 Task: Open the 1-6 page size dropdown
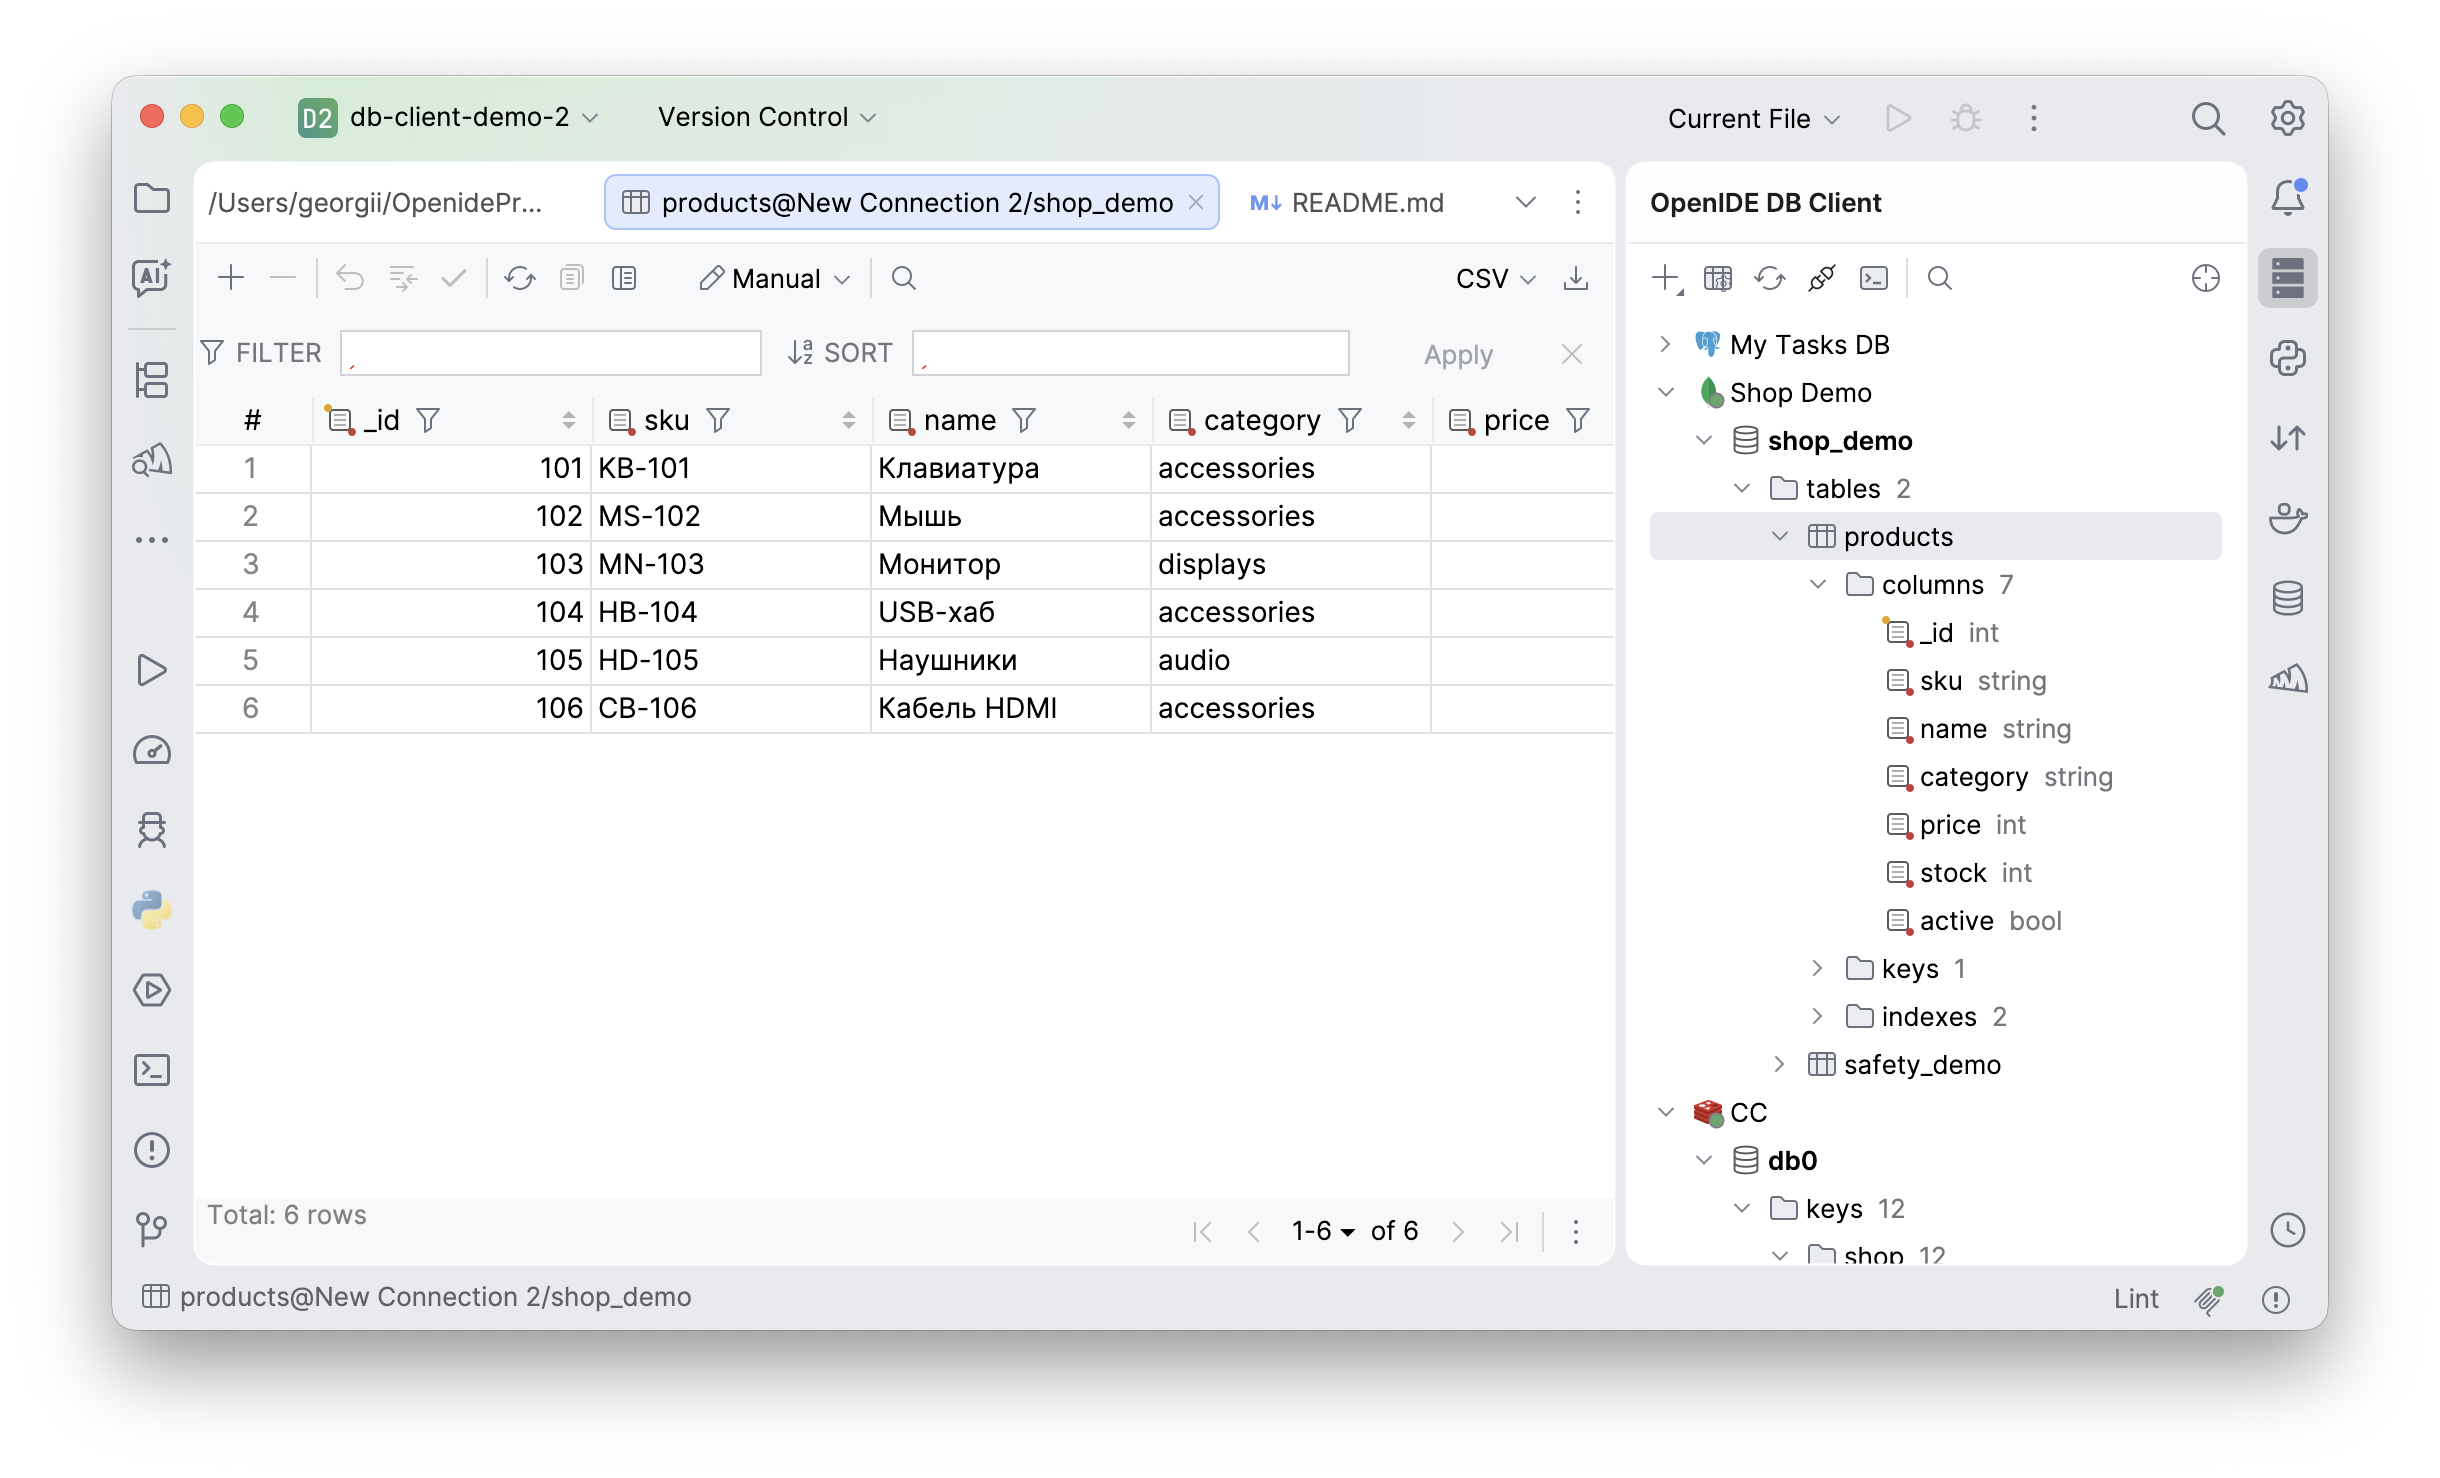coord(1322,1230)
